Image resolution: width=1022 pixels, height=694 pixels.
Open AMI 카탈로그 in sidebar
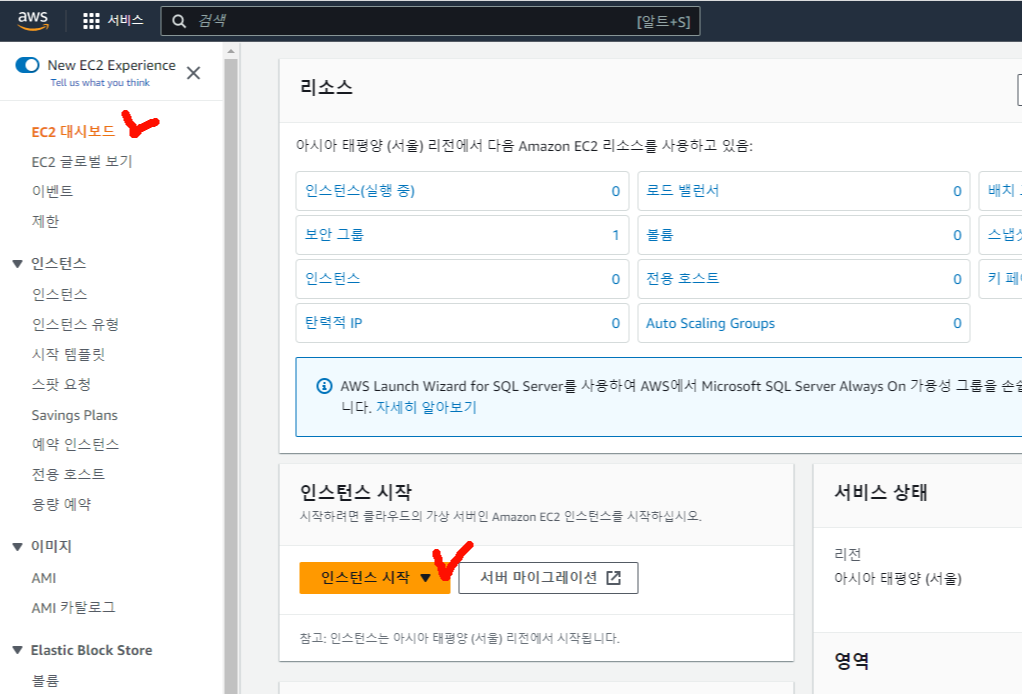[74, 608]
